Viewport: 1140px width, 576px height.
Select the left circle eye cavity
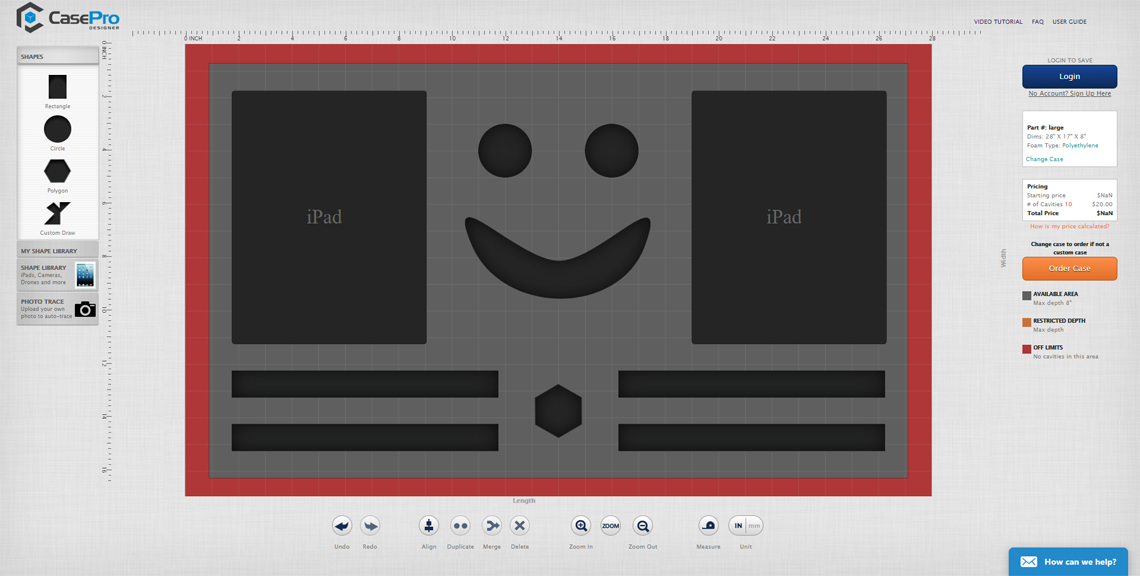tap(505, 151)
